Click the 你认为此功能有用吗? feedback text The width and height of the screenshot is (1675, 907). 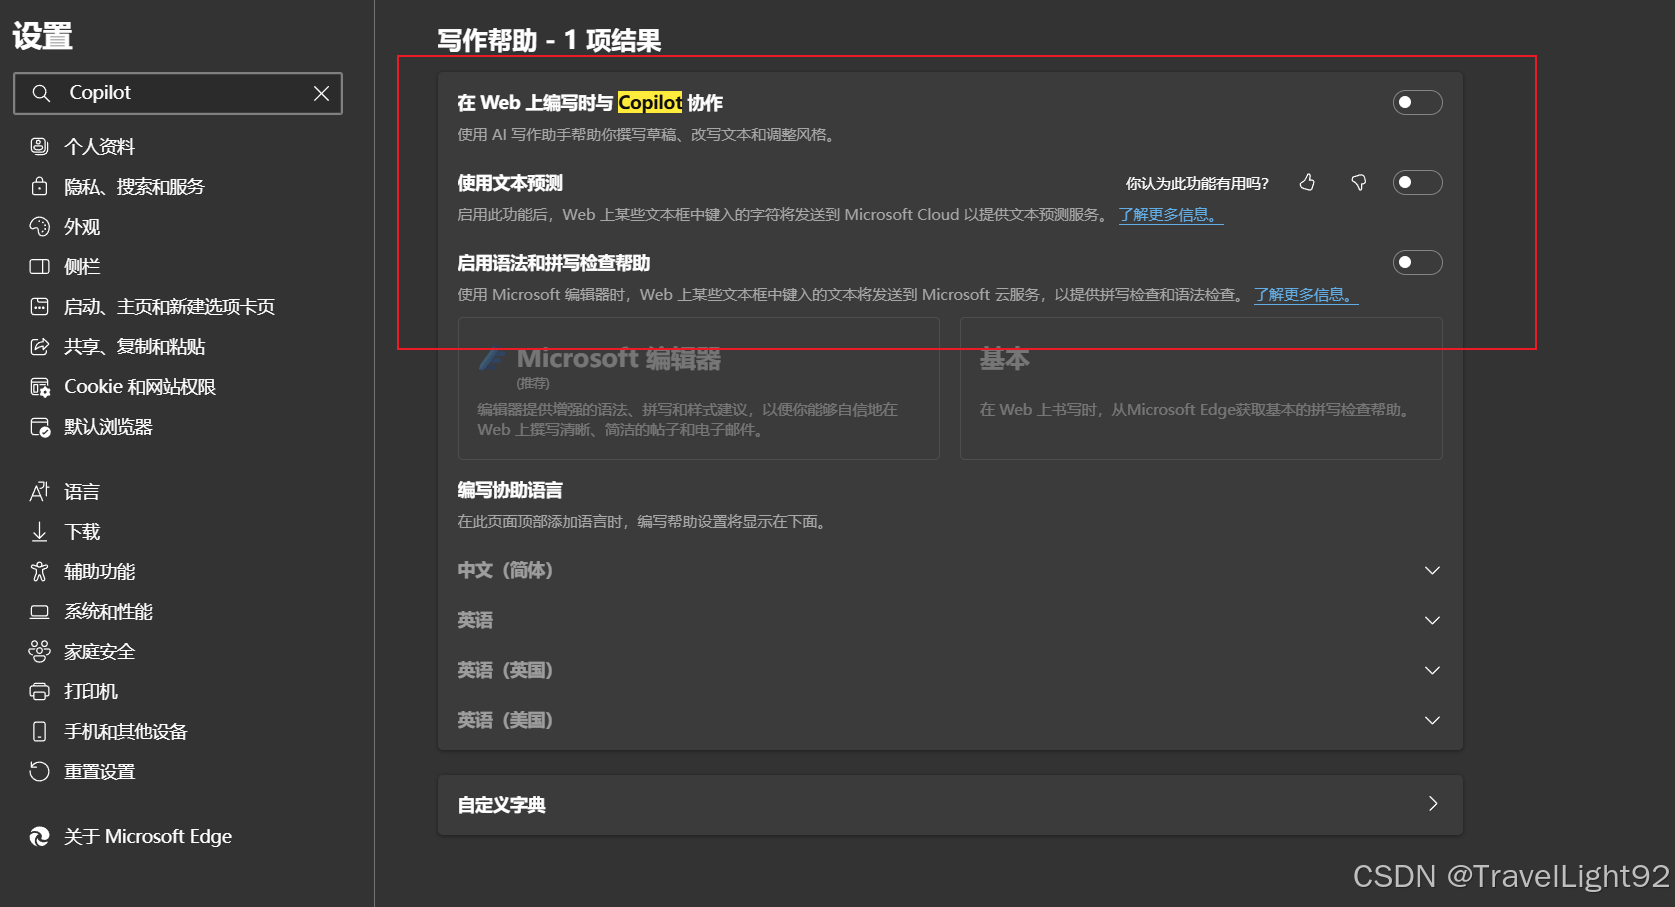pos(1197,183)
